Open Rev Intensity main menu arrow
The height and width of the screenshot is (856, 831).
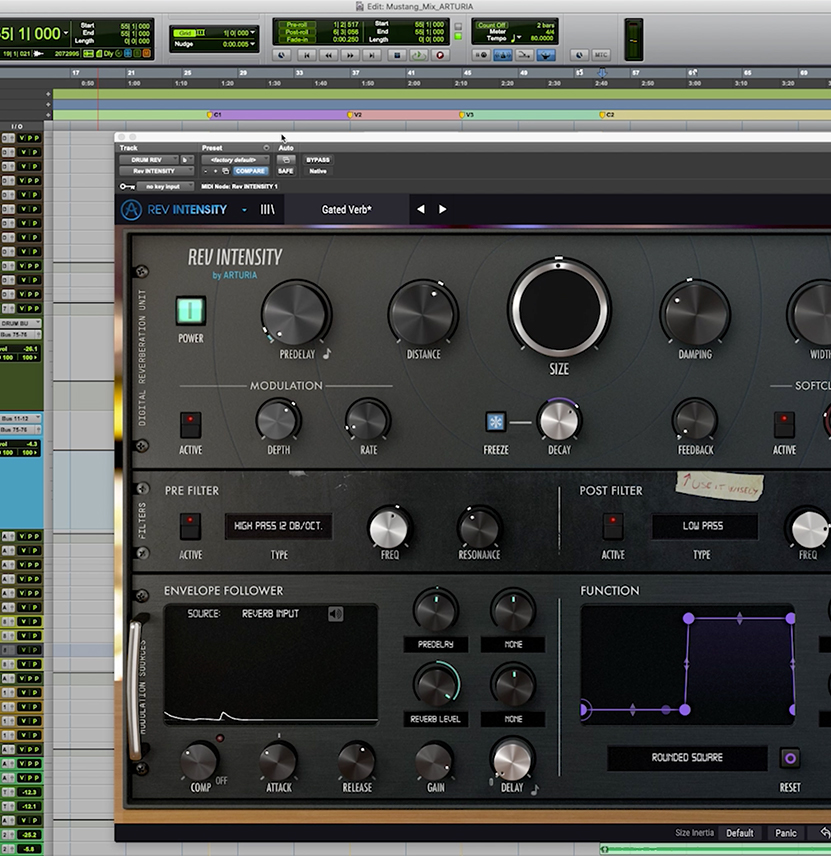pos(244,210)
